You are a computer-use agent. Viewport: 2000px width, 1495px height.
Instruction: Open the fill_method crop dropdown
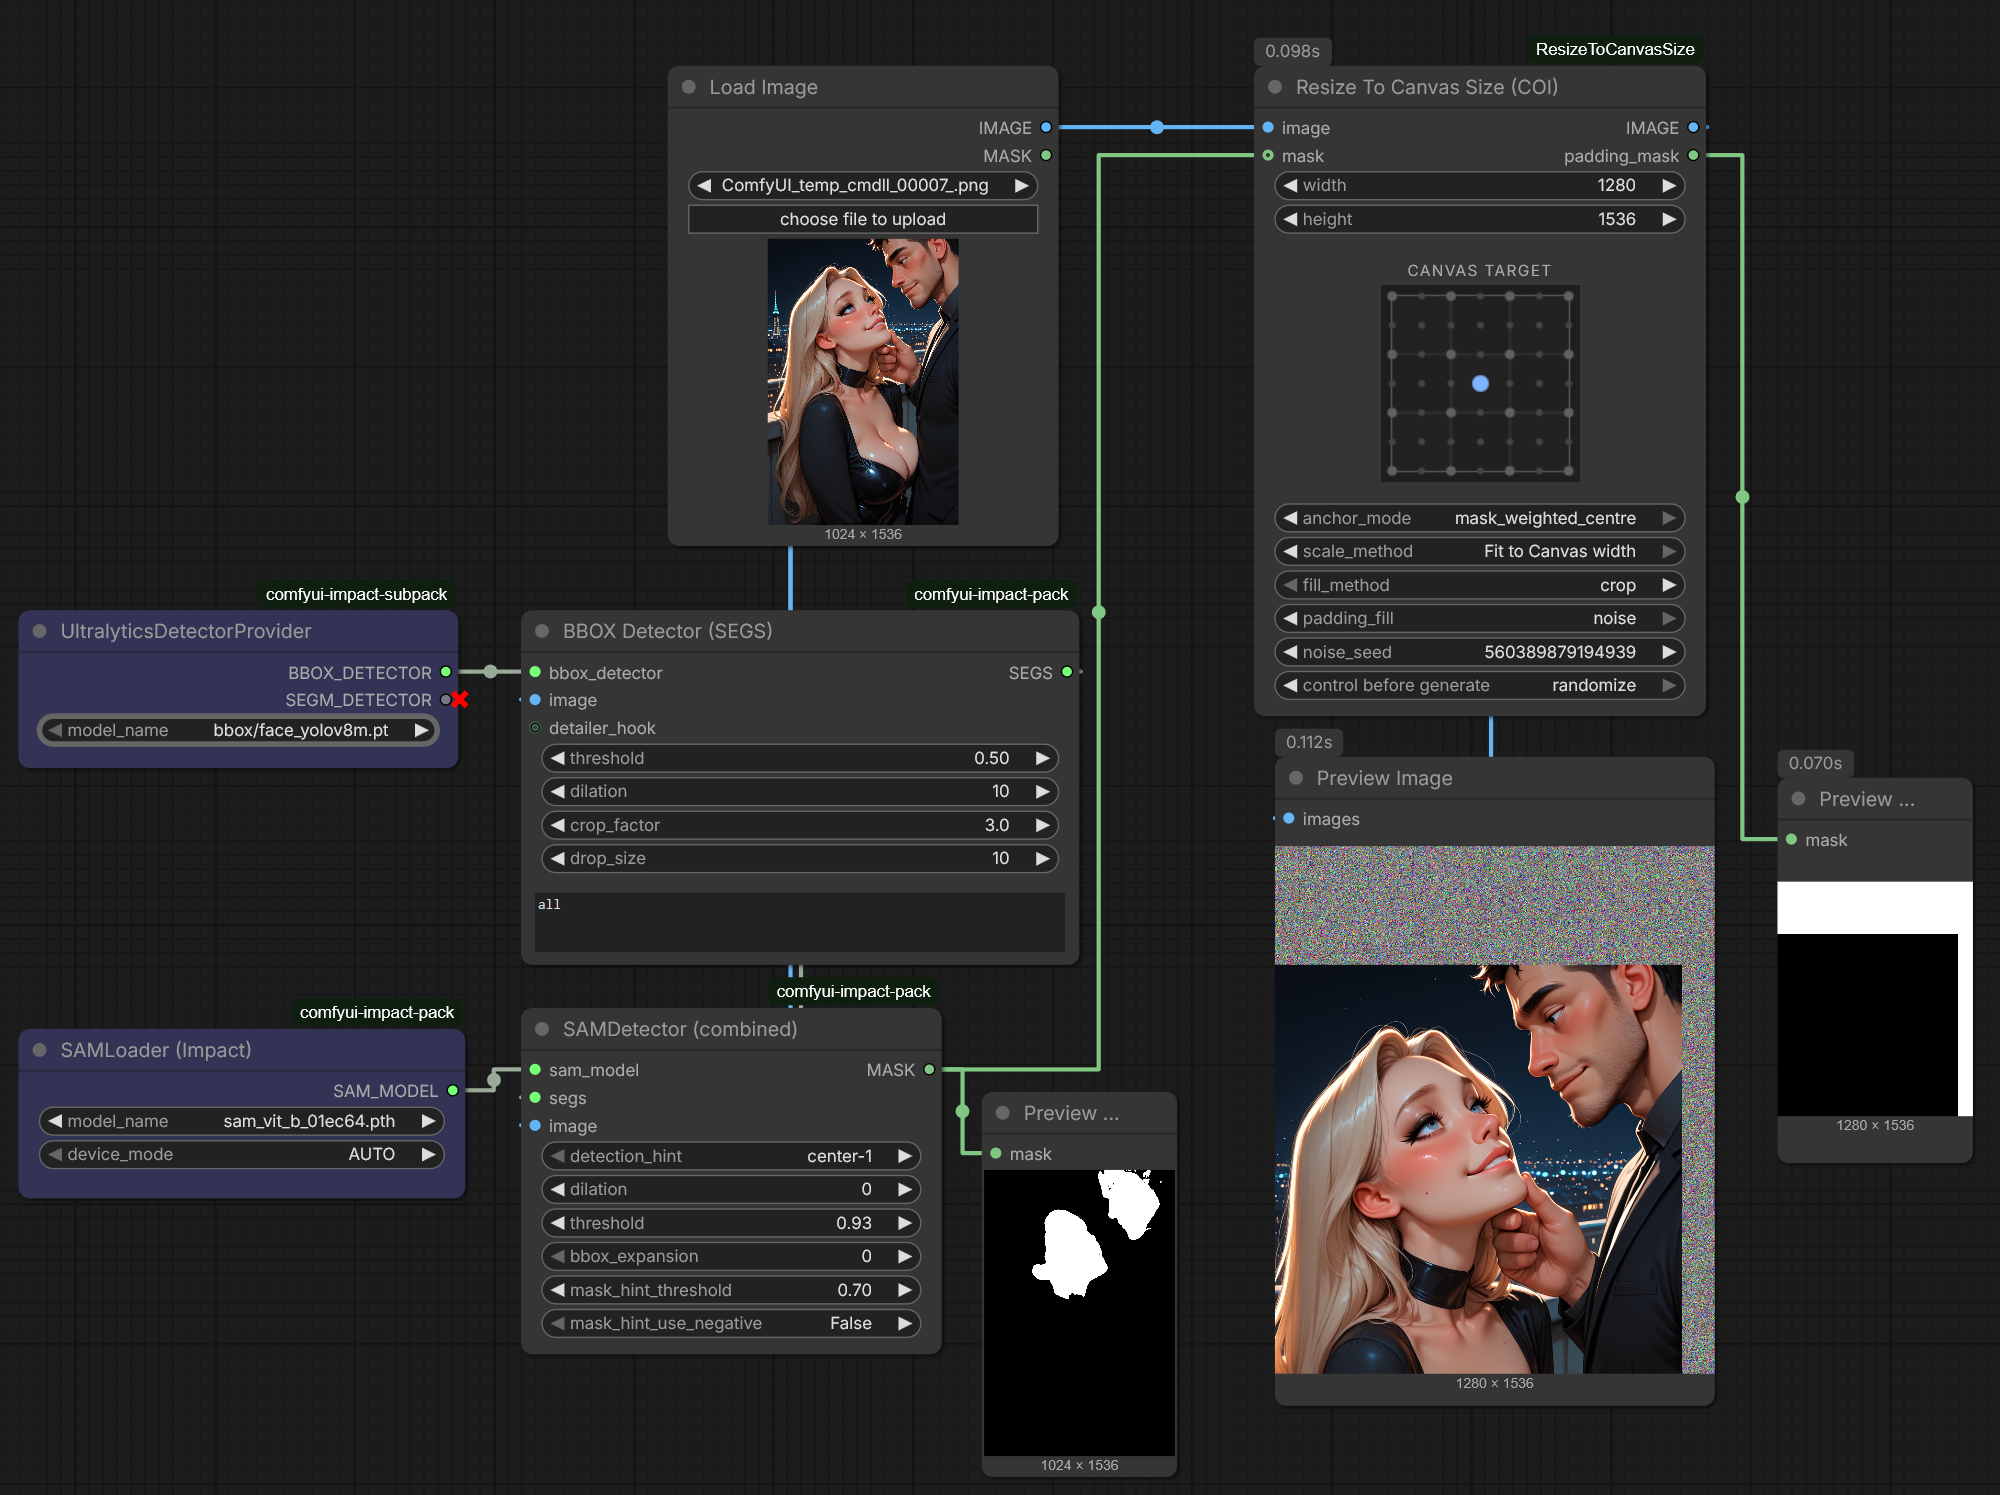coord(1479,585)
